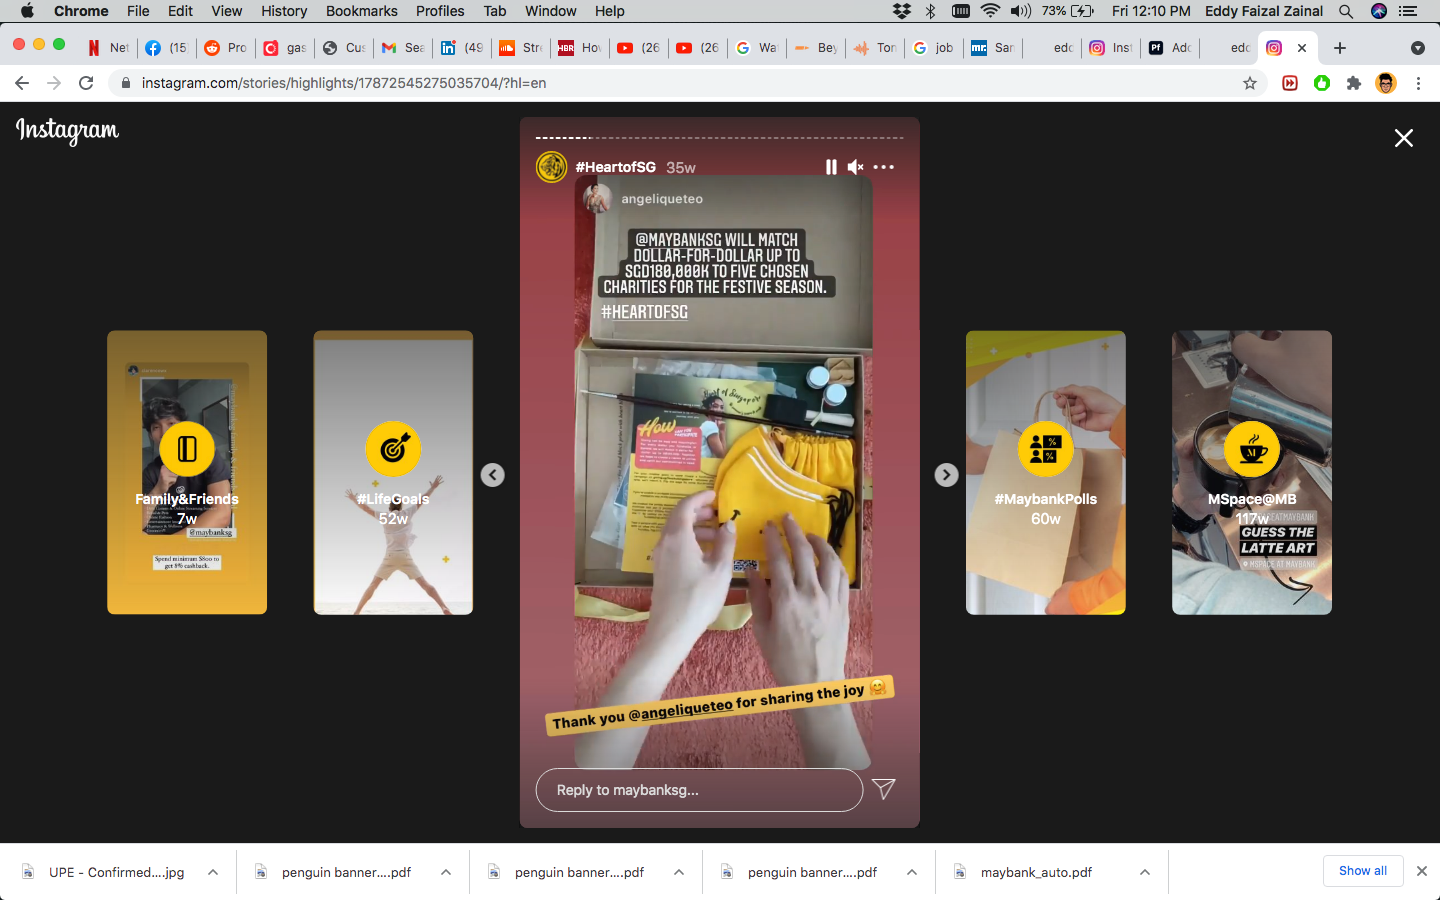Expand options for maybank_auto.pdf download

point(1145,872)
